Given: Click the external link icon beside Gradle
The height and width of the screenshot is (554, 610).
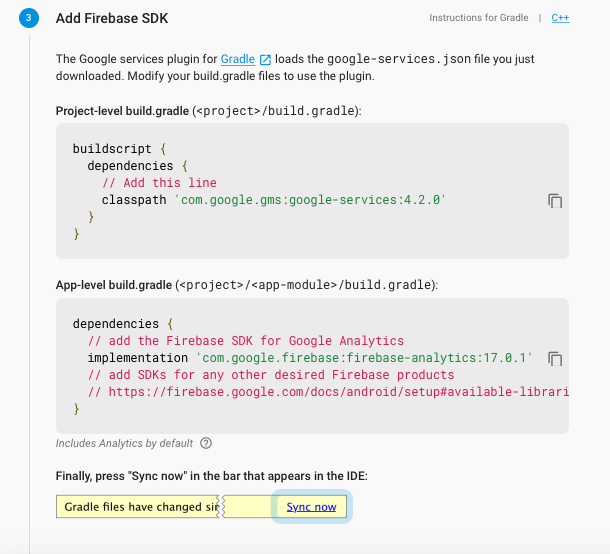Looking at the screenshot, I should pyautogui.click(x=265, y=60).
